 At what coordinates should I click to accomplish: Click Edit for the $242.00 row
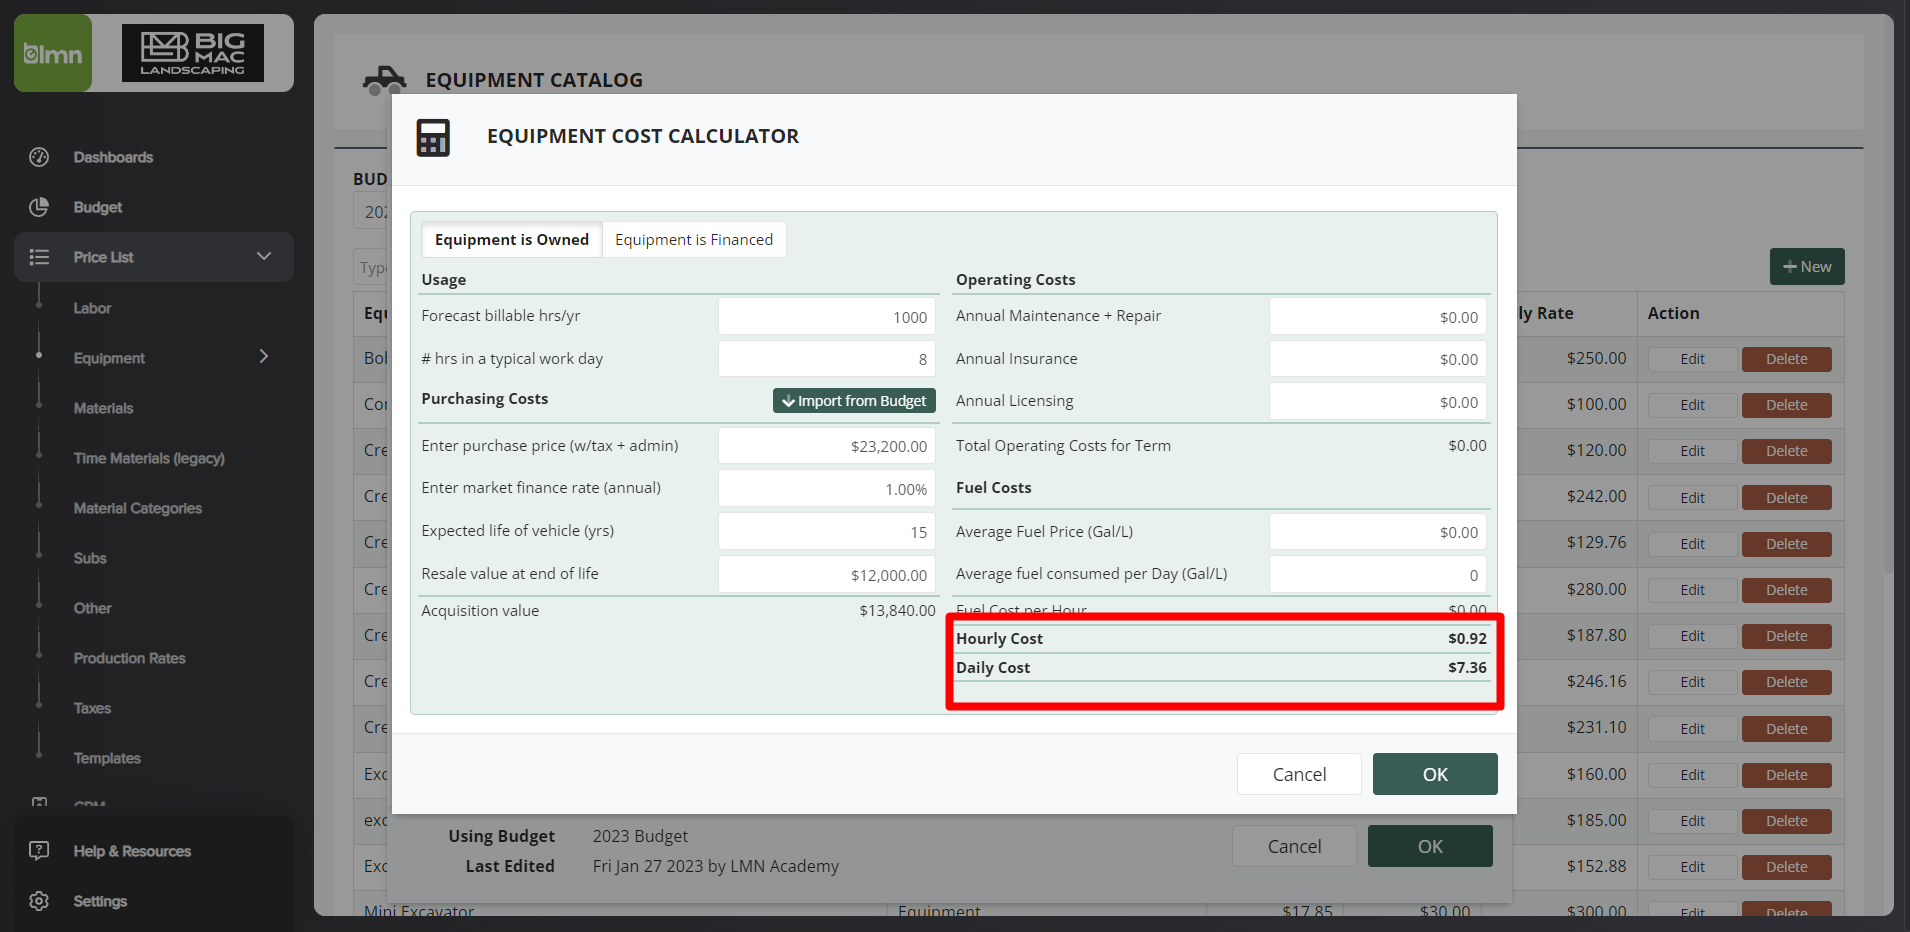tap(1692, 498)
